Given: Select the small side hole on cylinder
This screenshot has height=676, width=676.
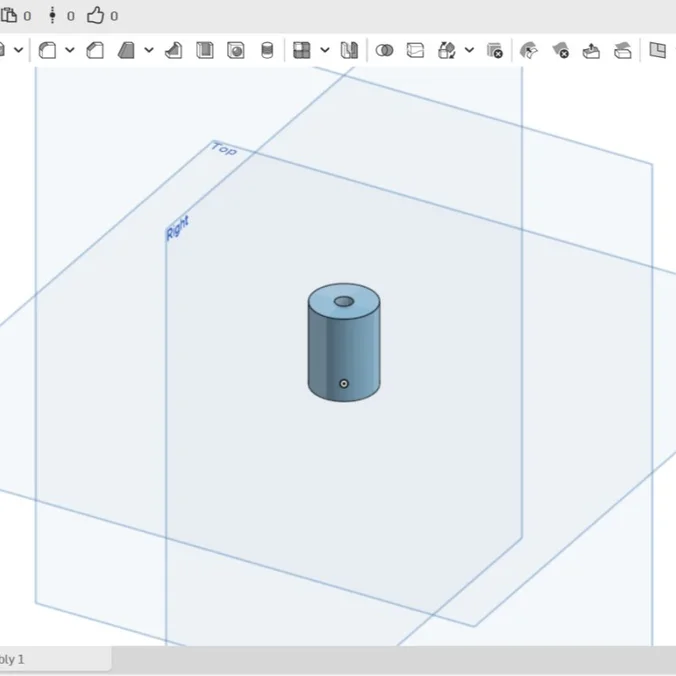Looking at the screenshot, I should coord(344,384).
